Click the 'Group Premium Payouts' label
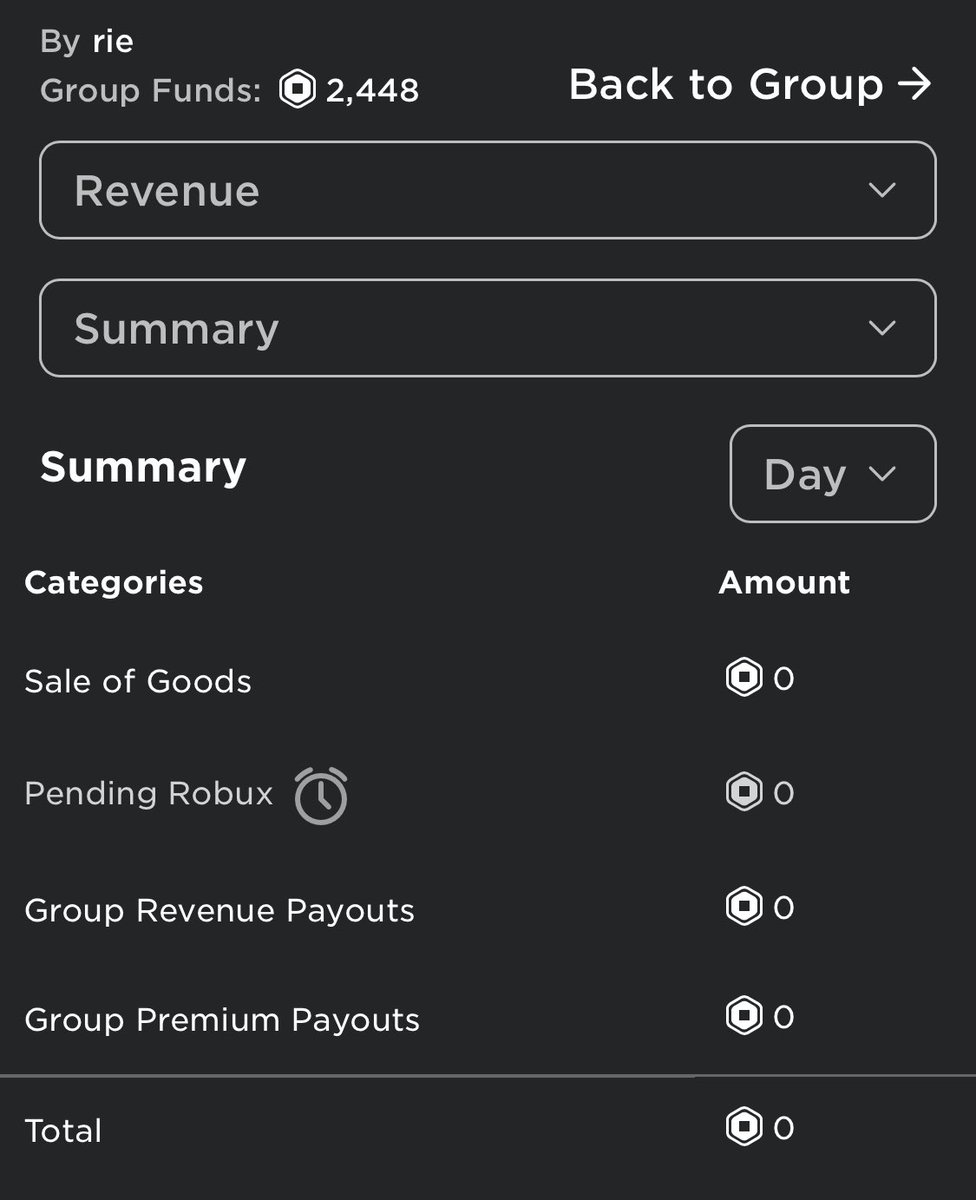 [x=222, y=1020]
